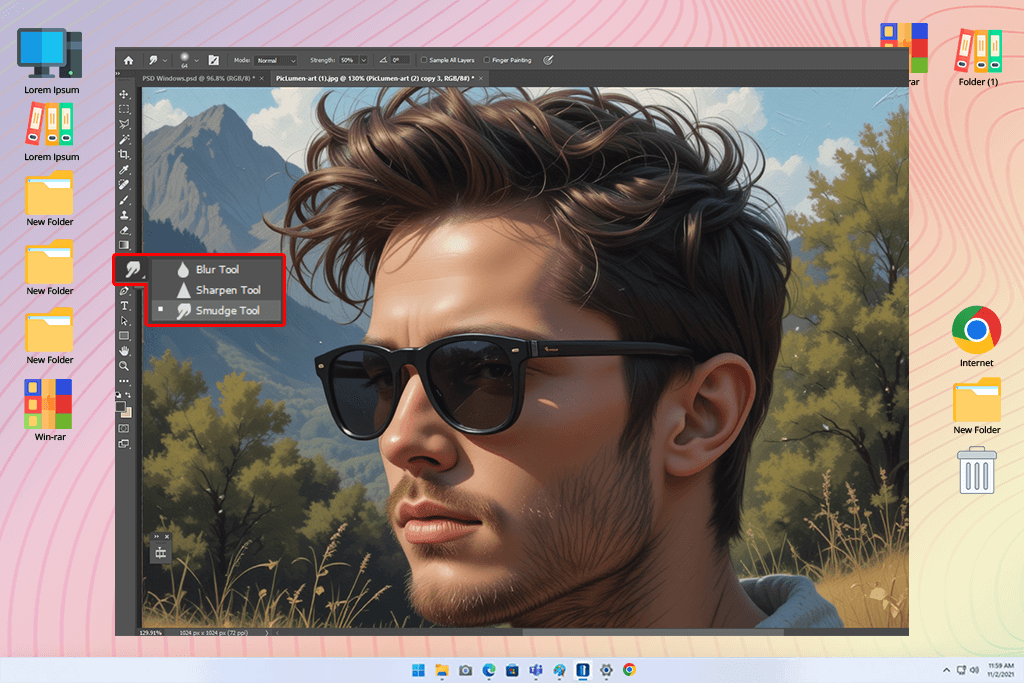
Task: Show hidden system tray icons
Action: pos(946,670)
